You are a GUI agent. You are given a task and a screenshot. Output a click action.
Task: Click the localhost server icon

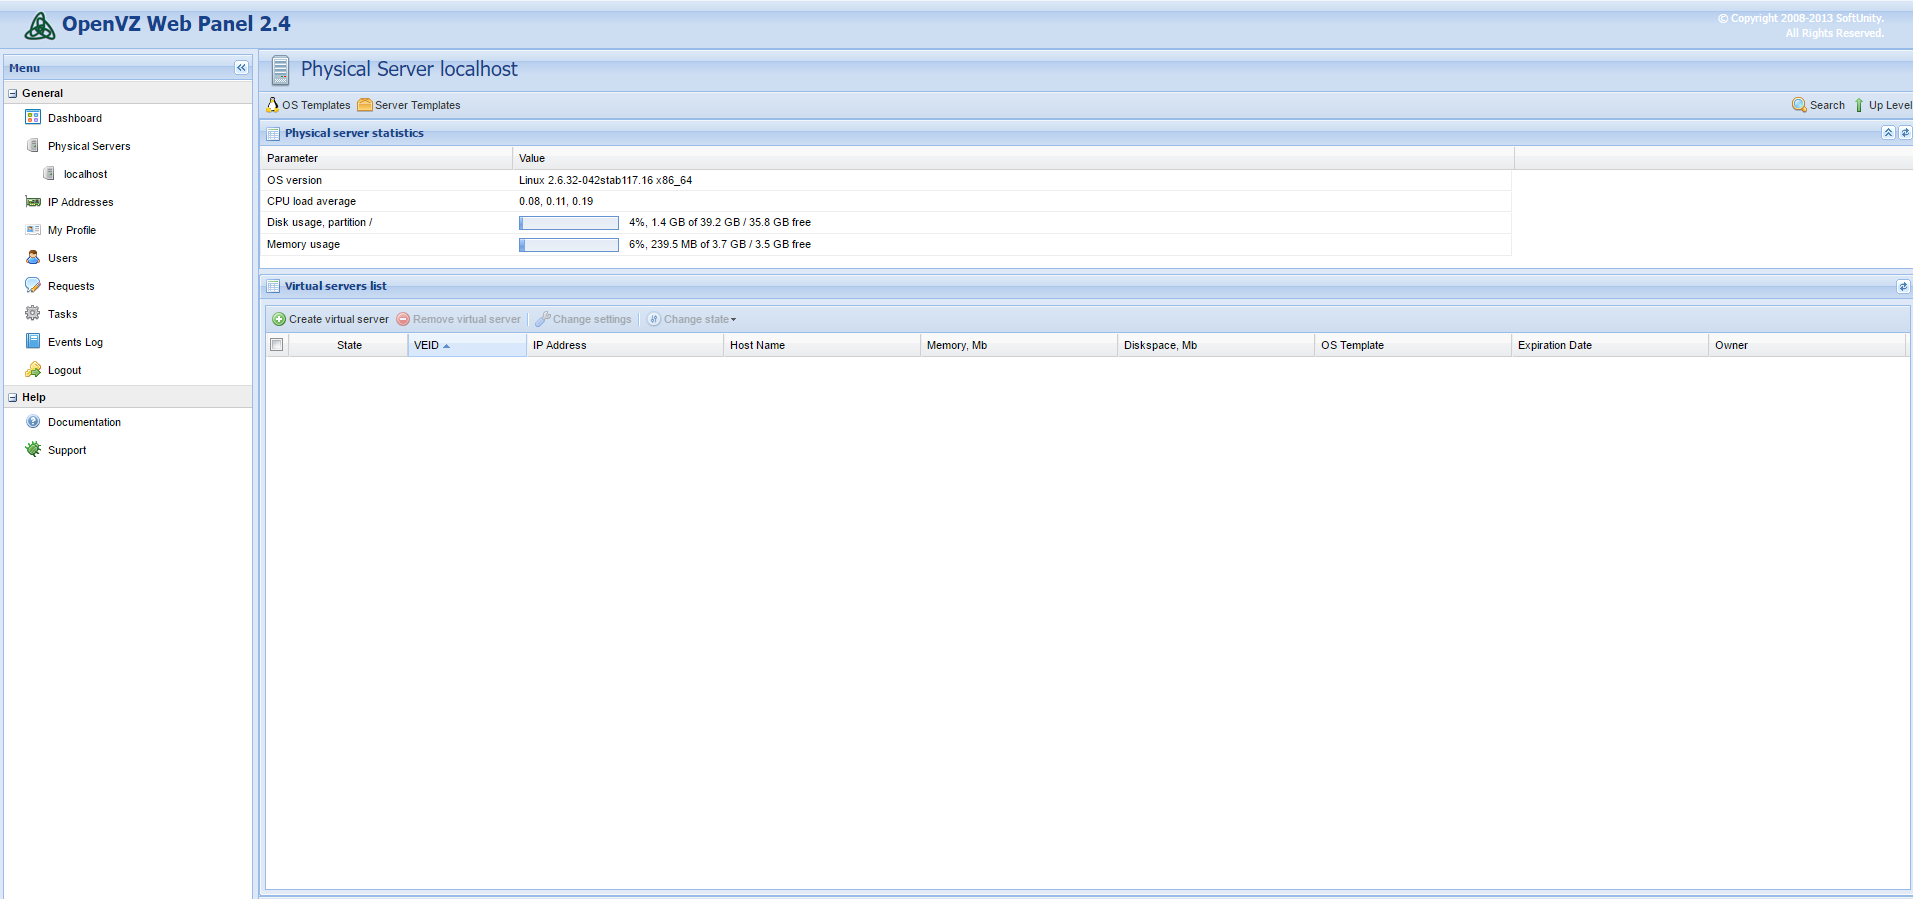[x=49, y=173]
